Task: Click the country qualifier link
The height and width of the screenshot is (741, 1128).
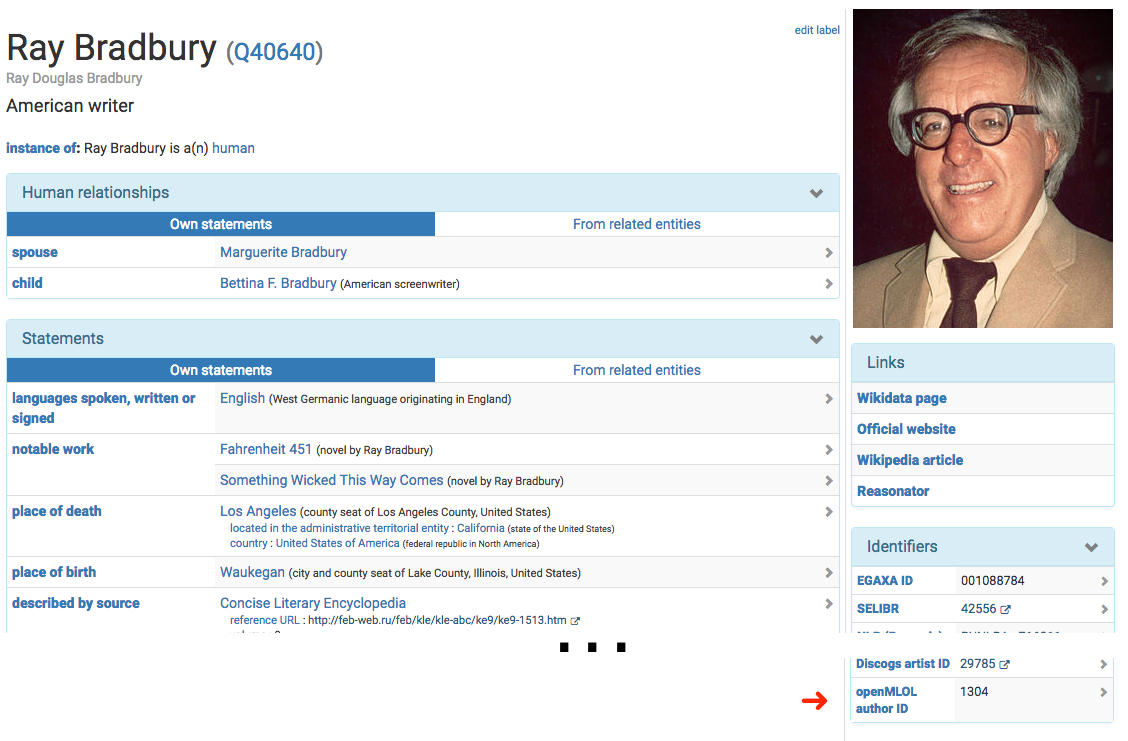Action: pyautogui.click(x=249, y=543)
